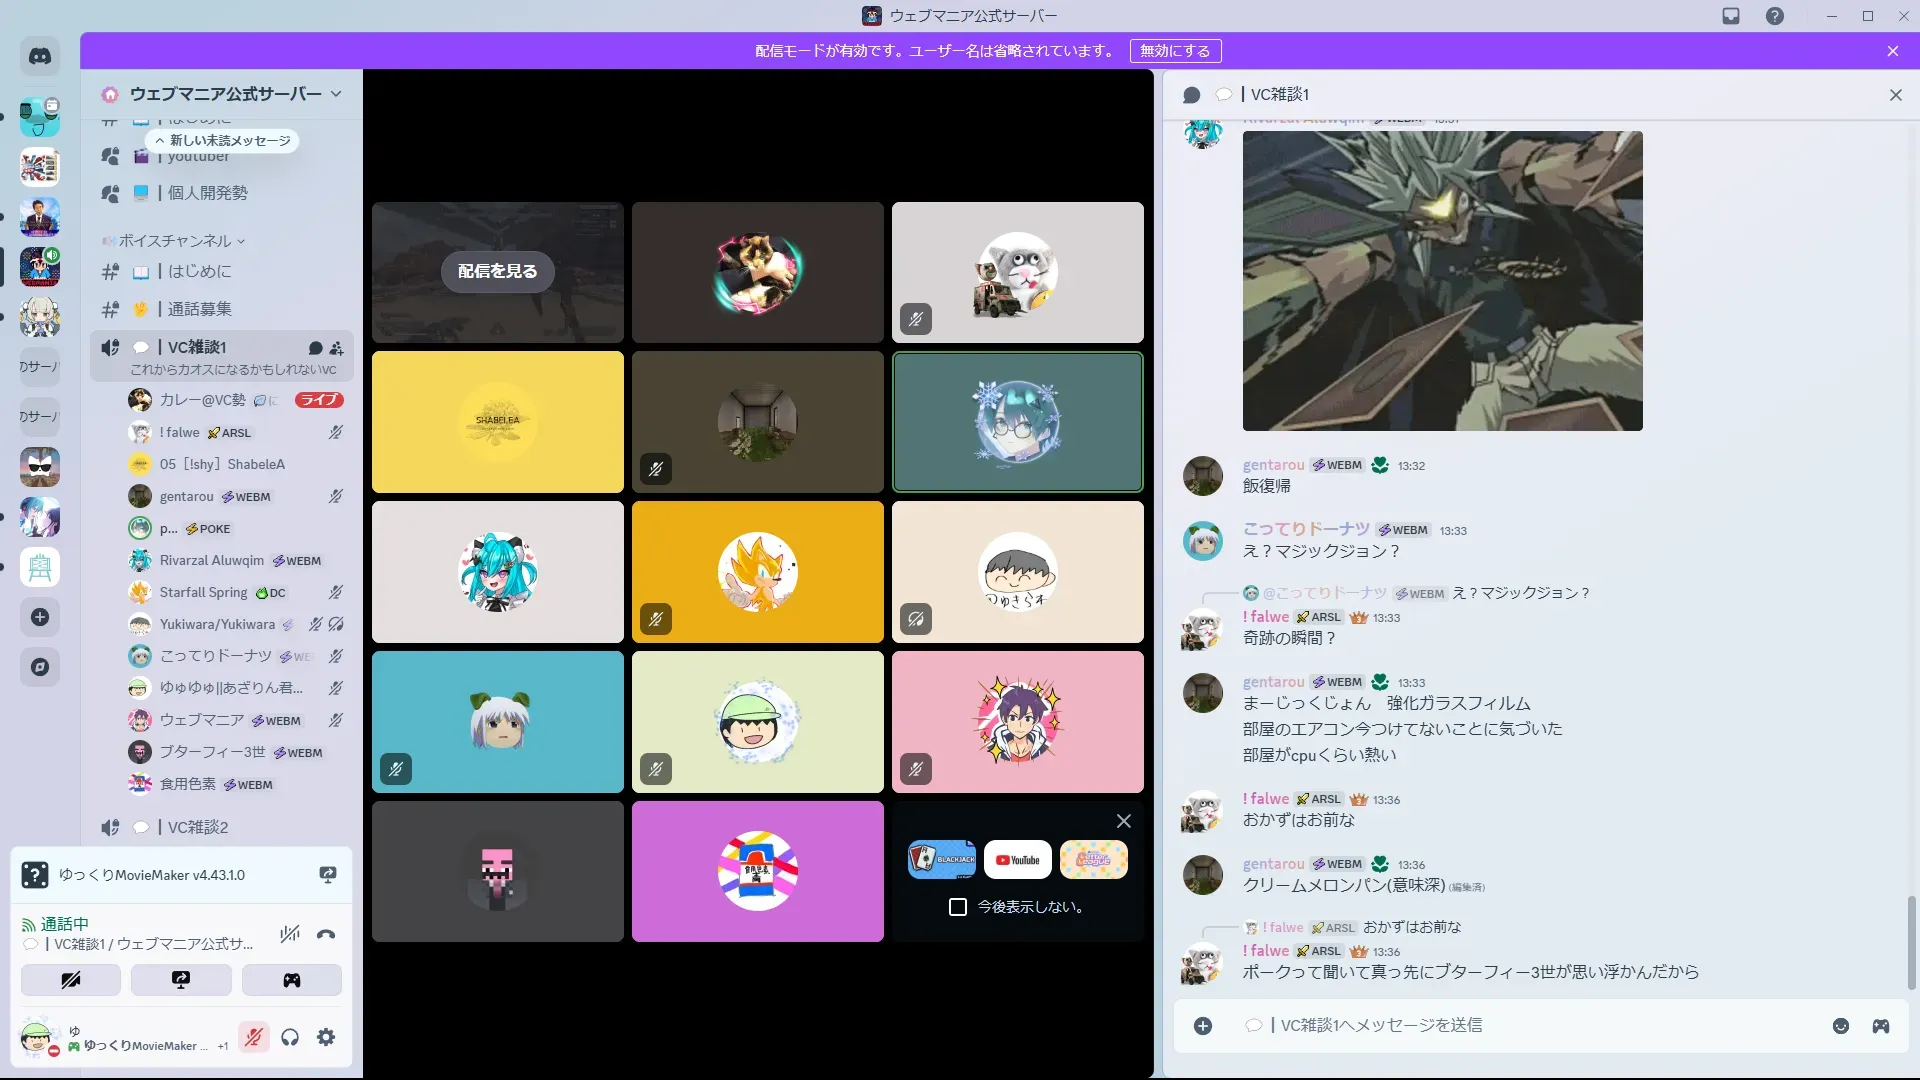Open the activities gamepad button in the voice panel
The height and width of the screenshot is (1080, 1920).
291,980
